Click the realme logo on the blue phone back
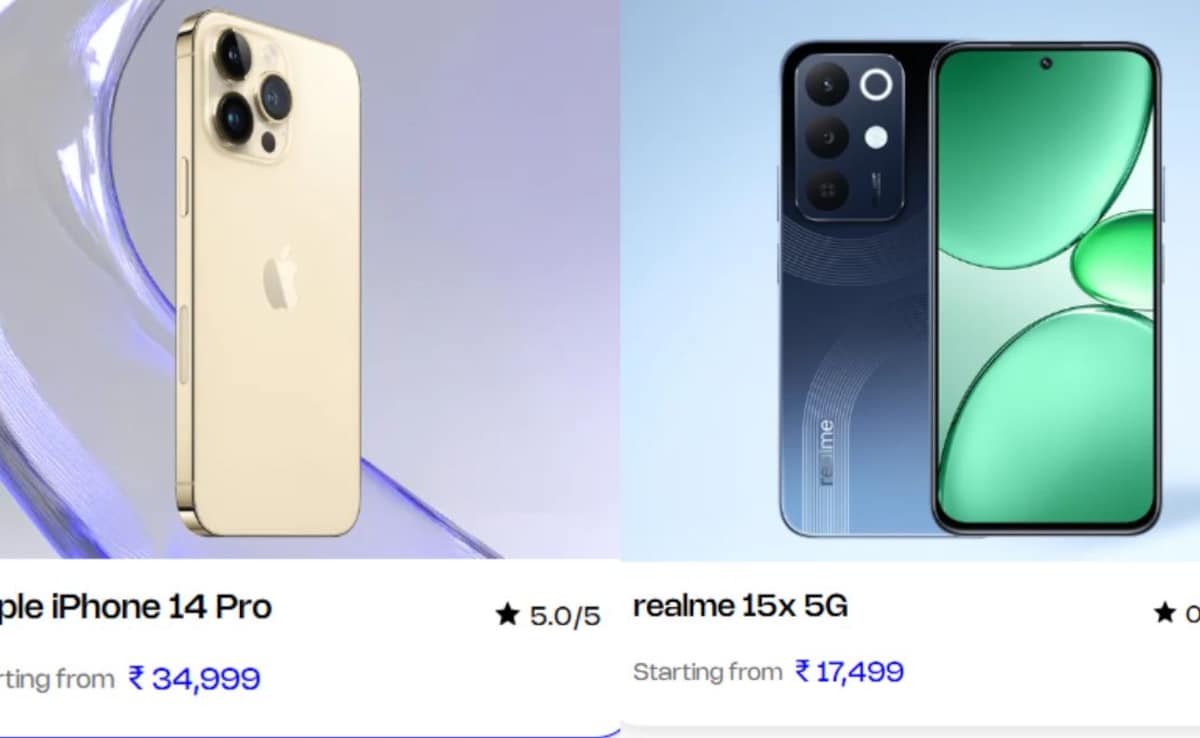This screenshot has width=1200, height=738. click(826, 453)
